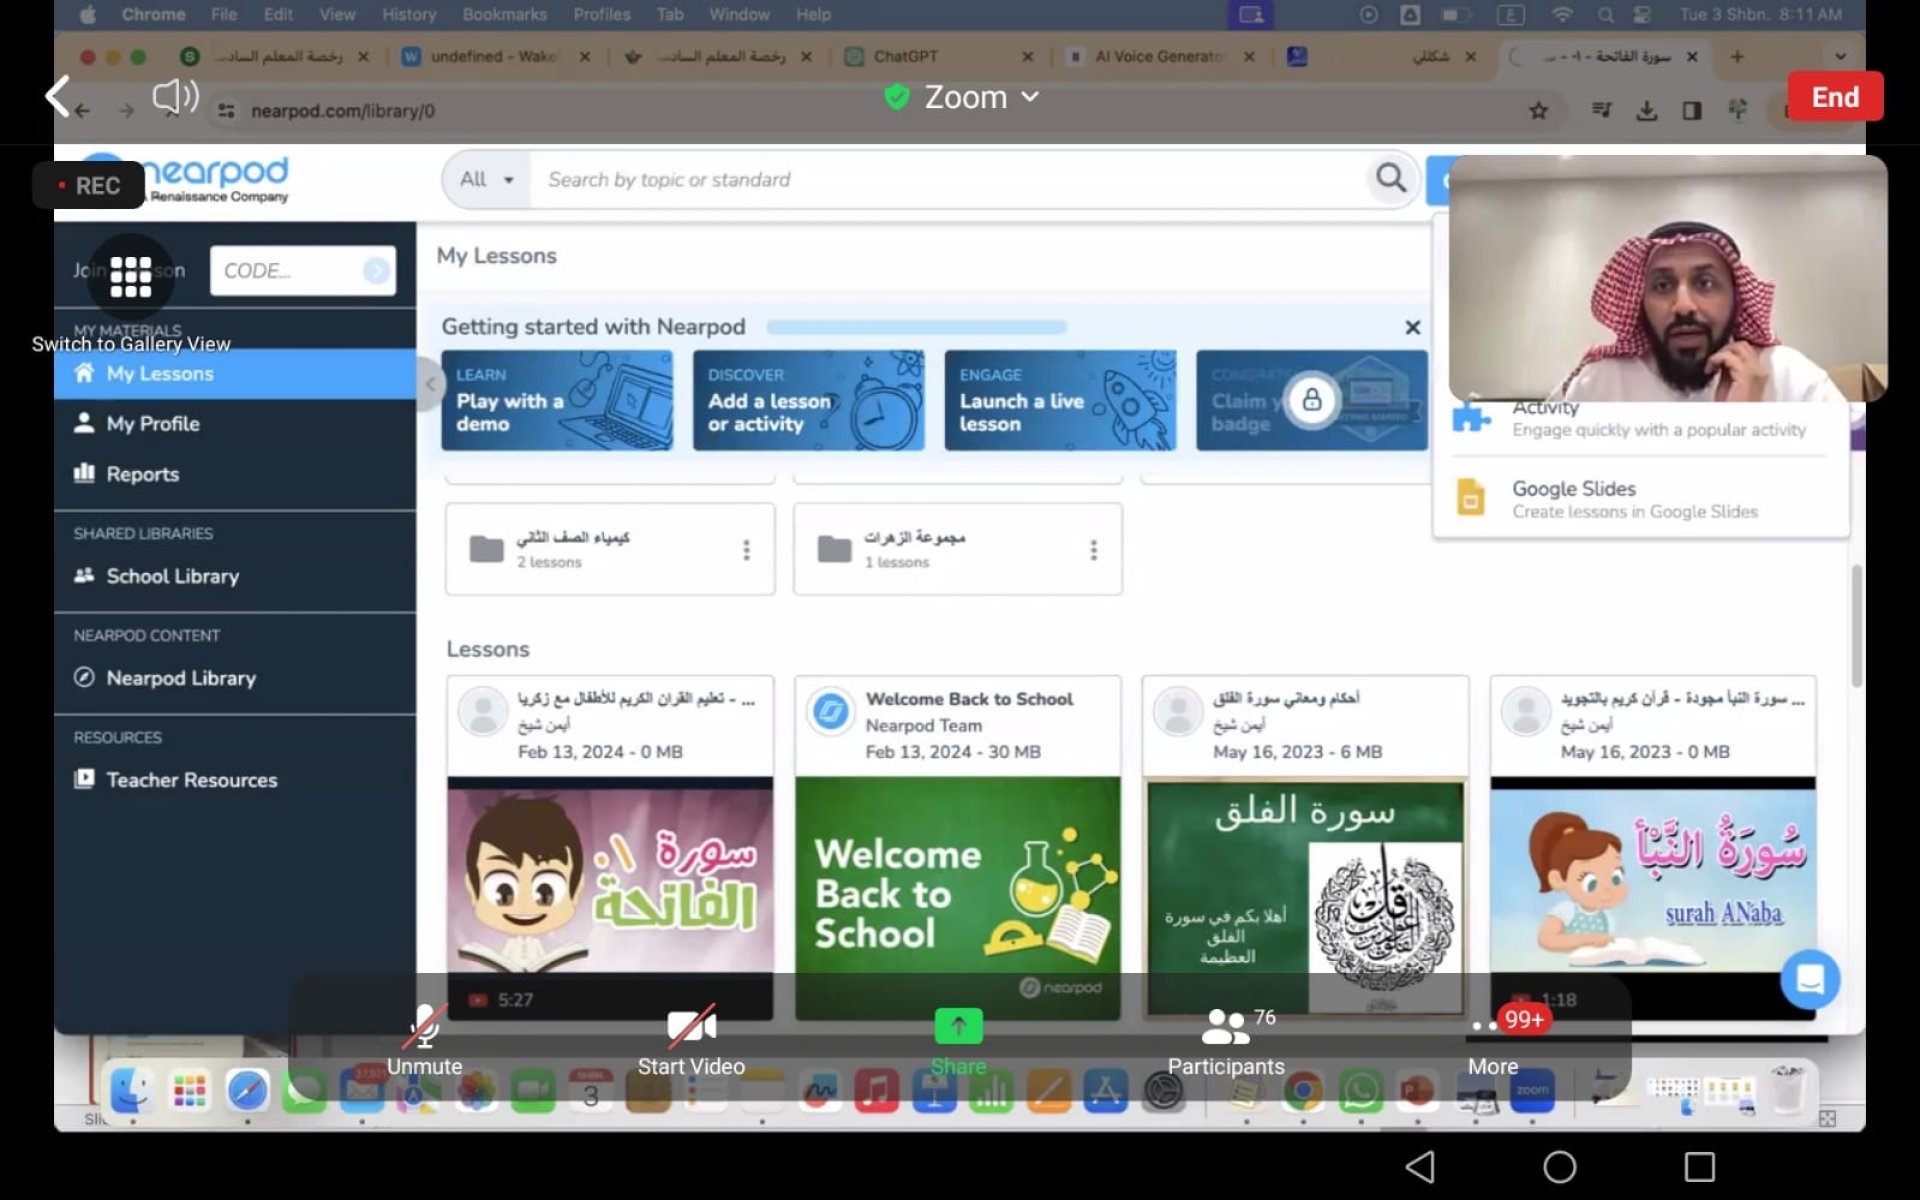Click the Chrome downloads icon
This screenshot has width=1920, height=1200.
click(x=1646, y=111)
